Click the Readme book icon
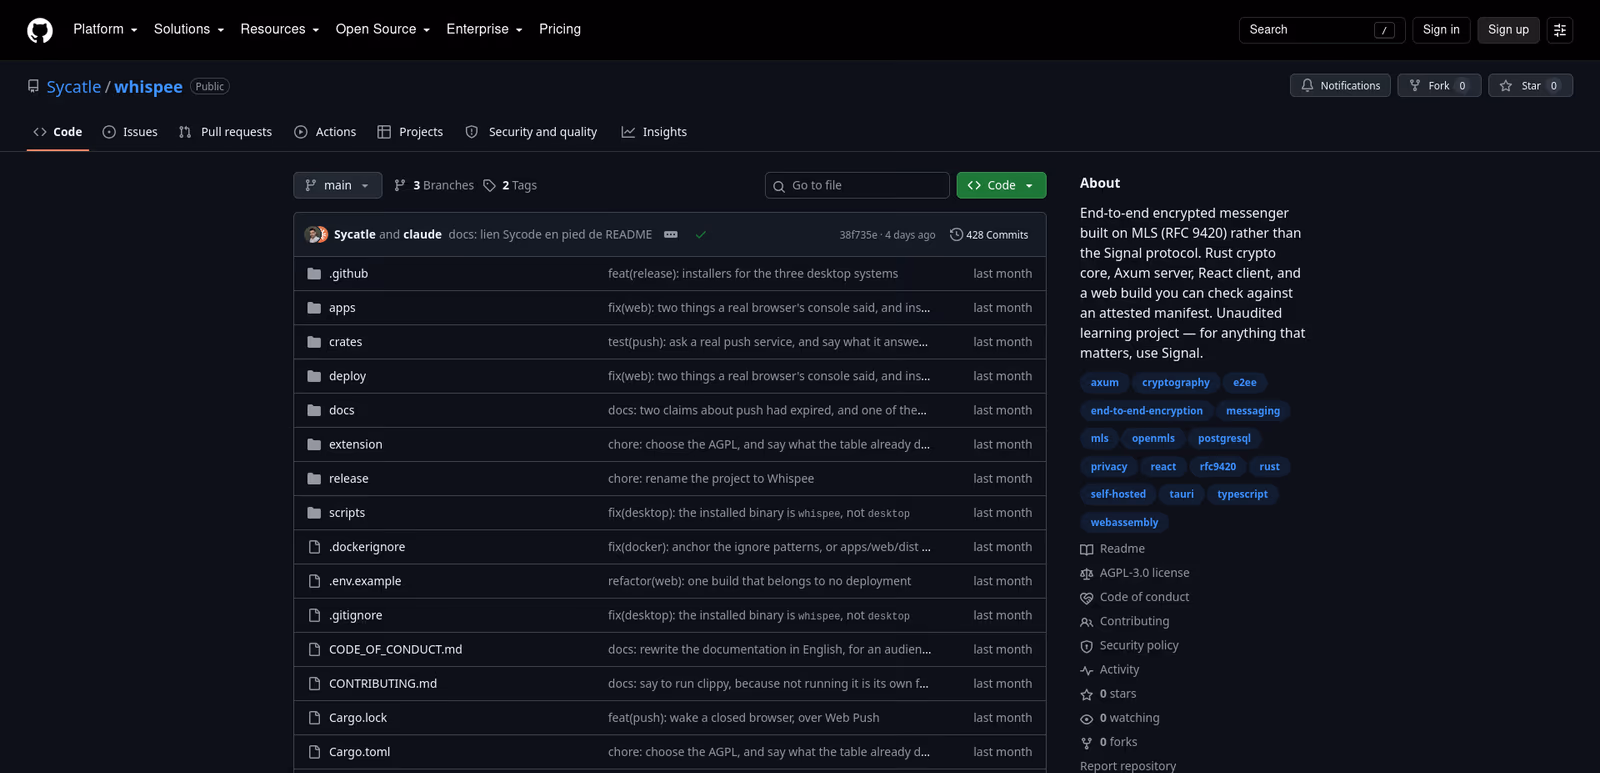This screenshot has height=773, width=1600. click(1087, 549)
